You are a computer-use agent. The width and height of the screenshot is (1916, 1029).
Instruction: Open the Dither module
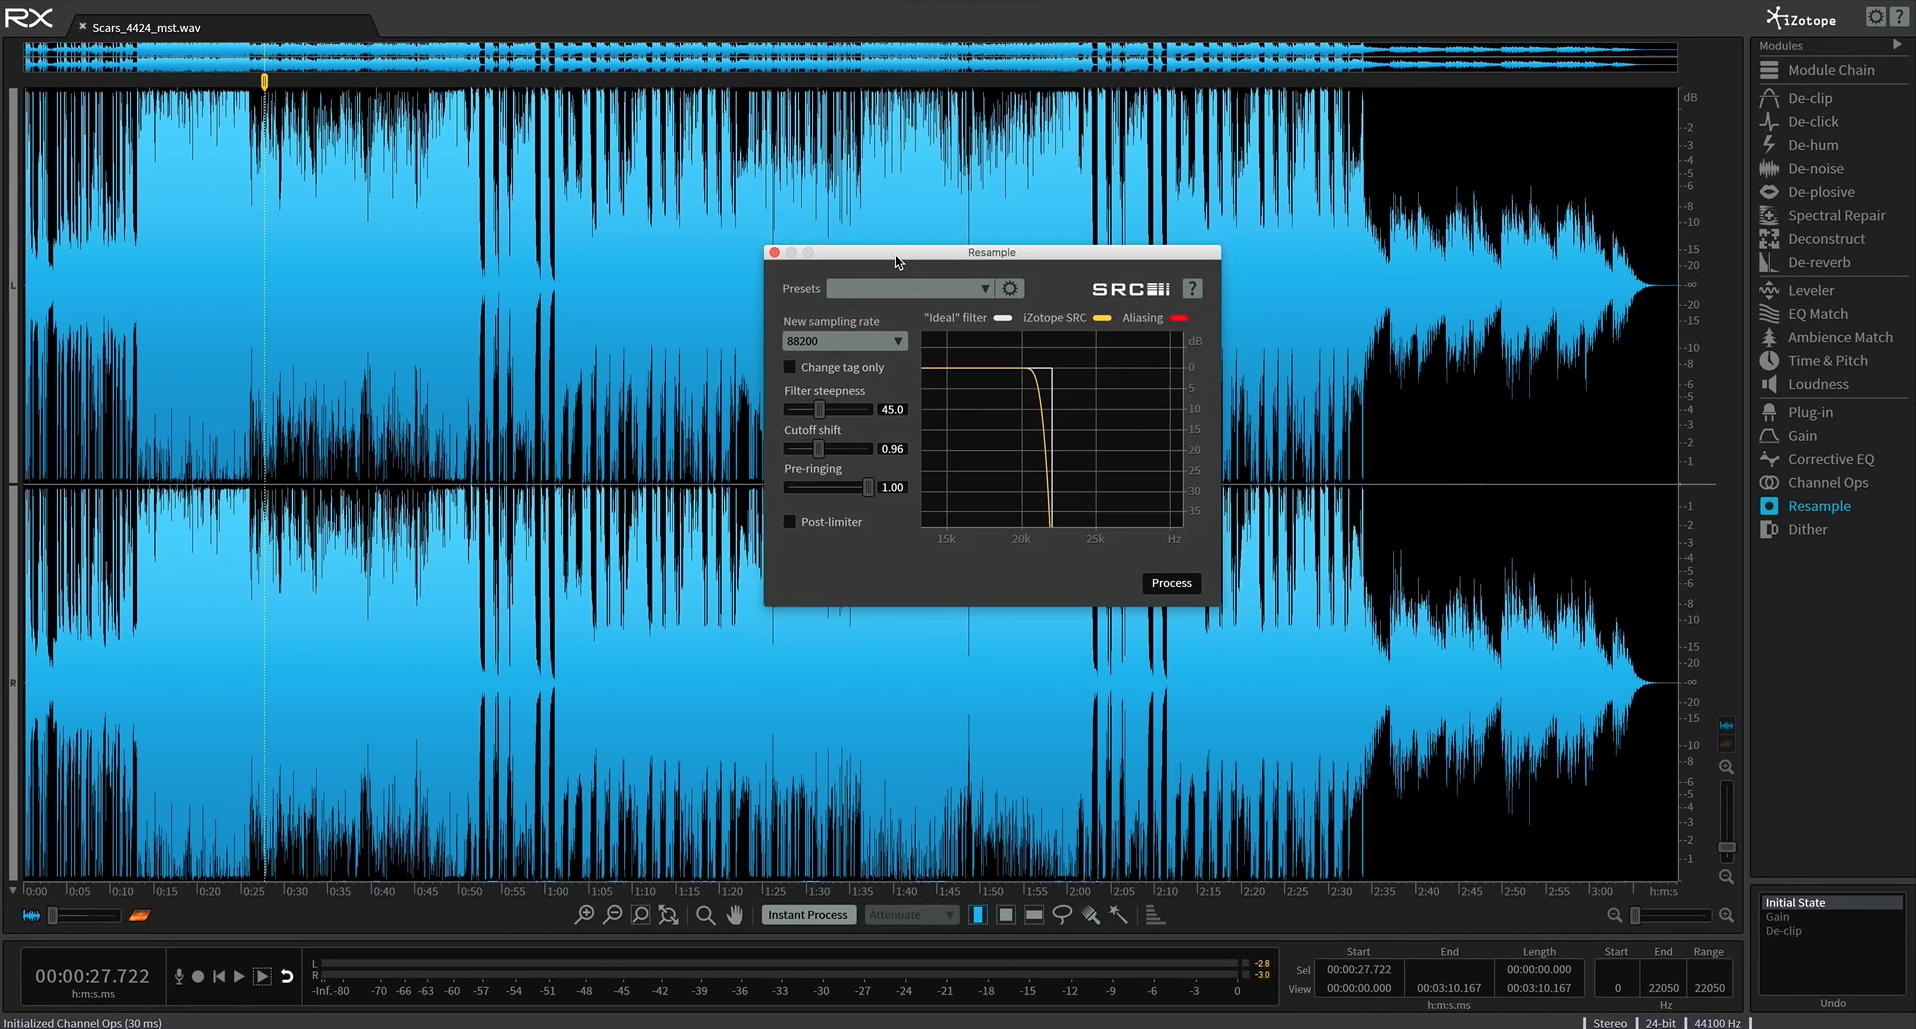(x=1807, y=530)
